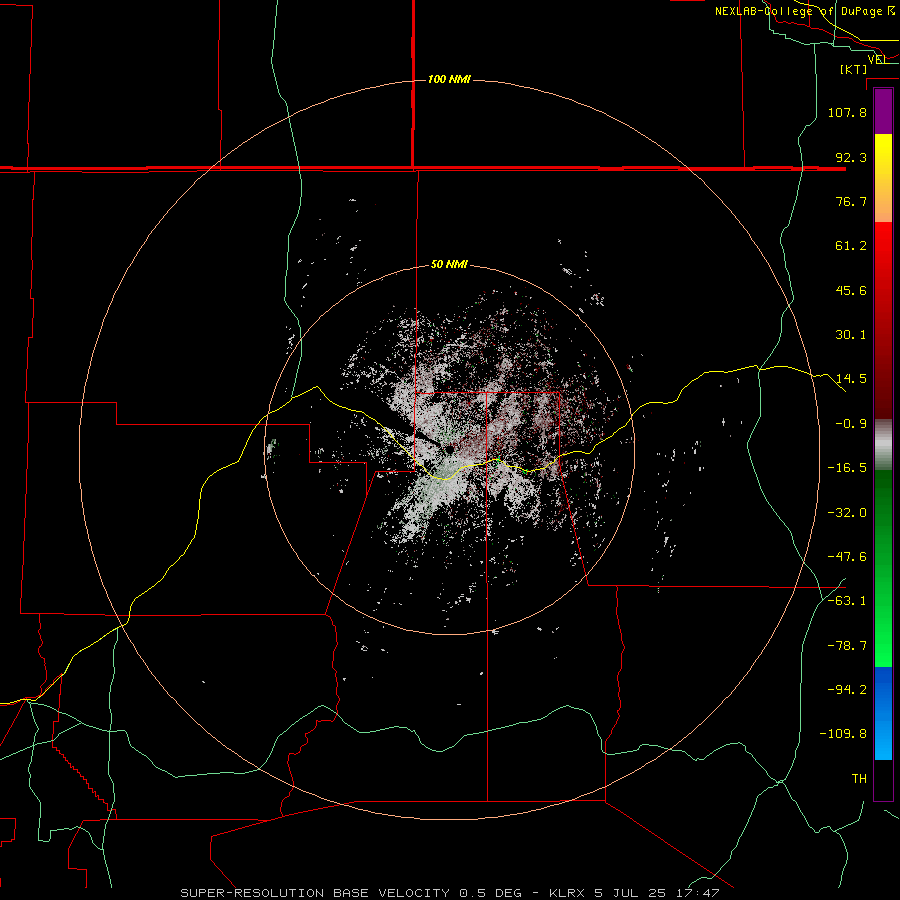Click the 50 NMI range ring label
900x900 pixels.
click(449, 265)
